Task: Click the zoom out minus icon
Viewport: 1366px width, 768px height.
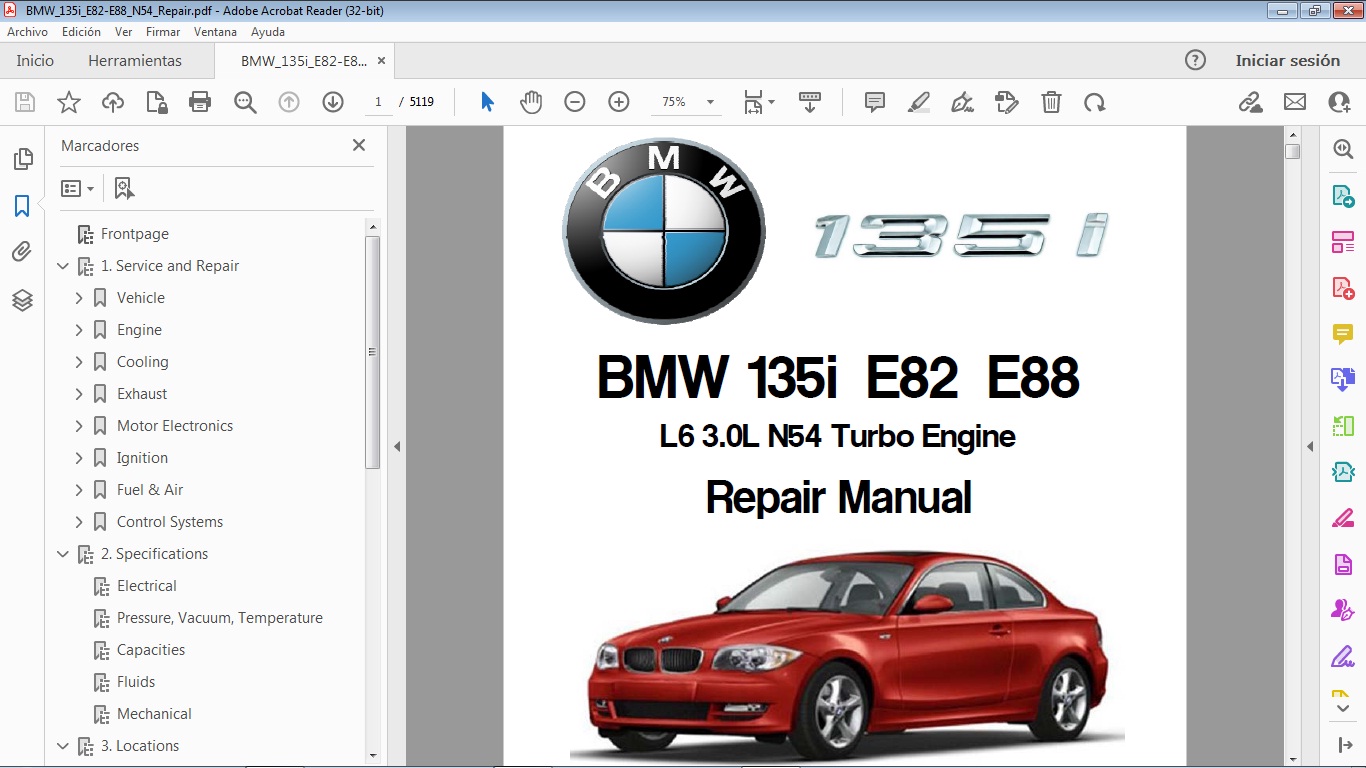Action: (574, 102)
